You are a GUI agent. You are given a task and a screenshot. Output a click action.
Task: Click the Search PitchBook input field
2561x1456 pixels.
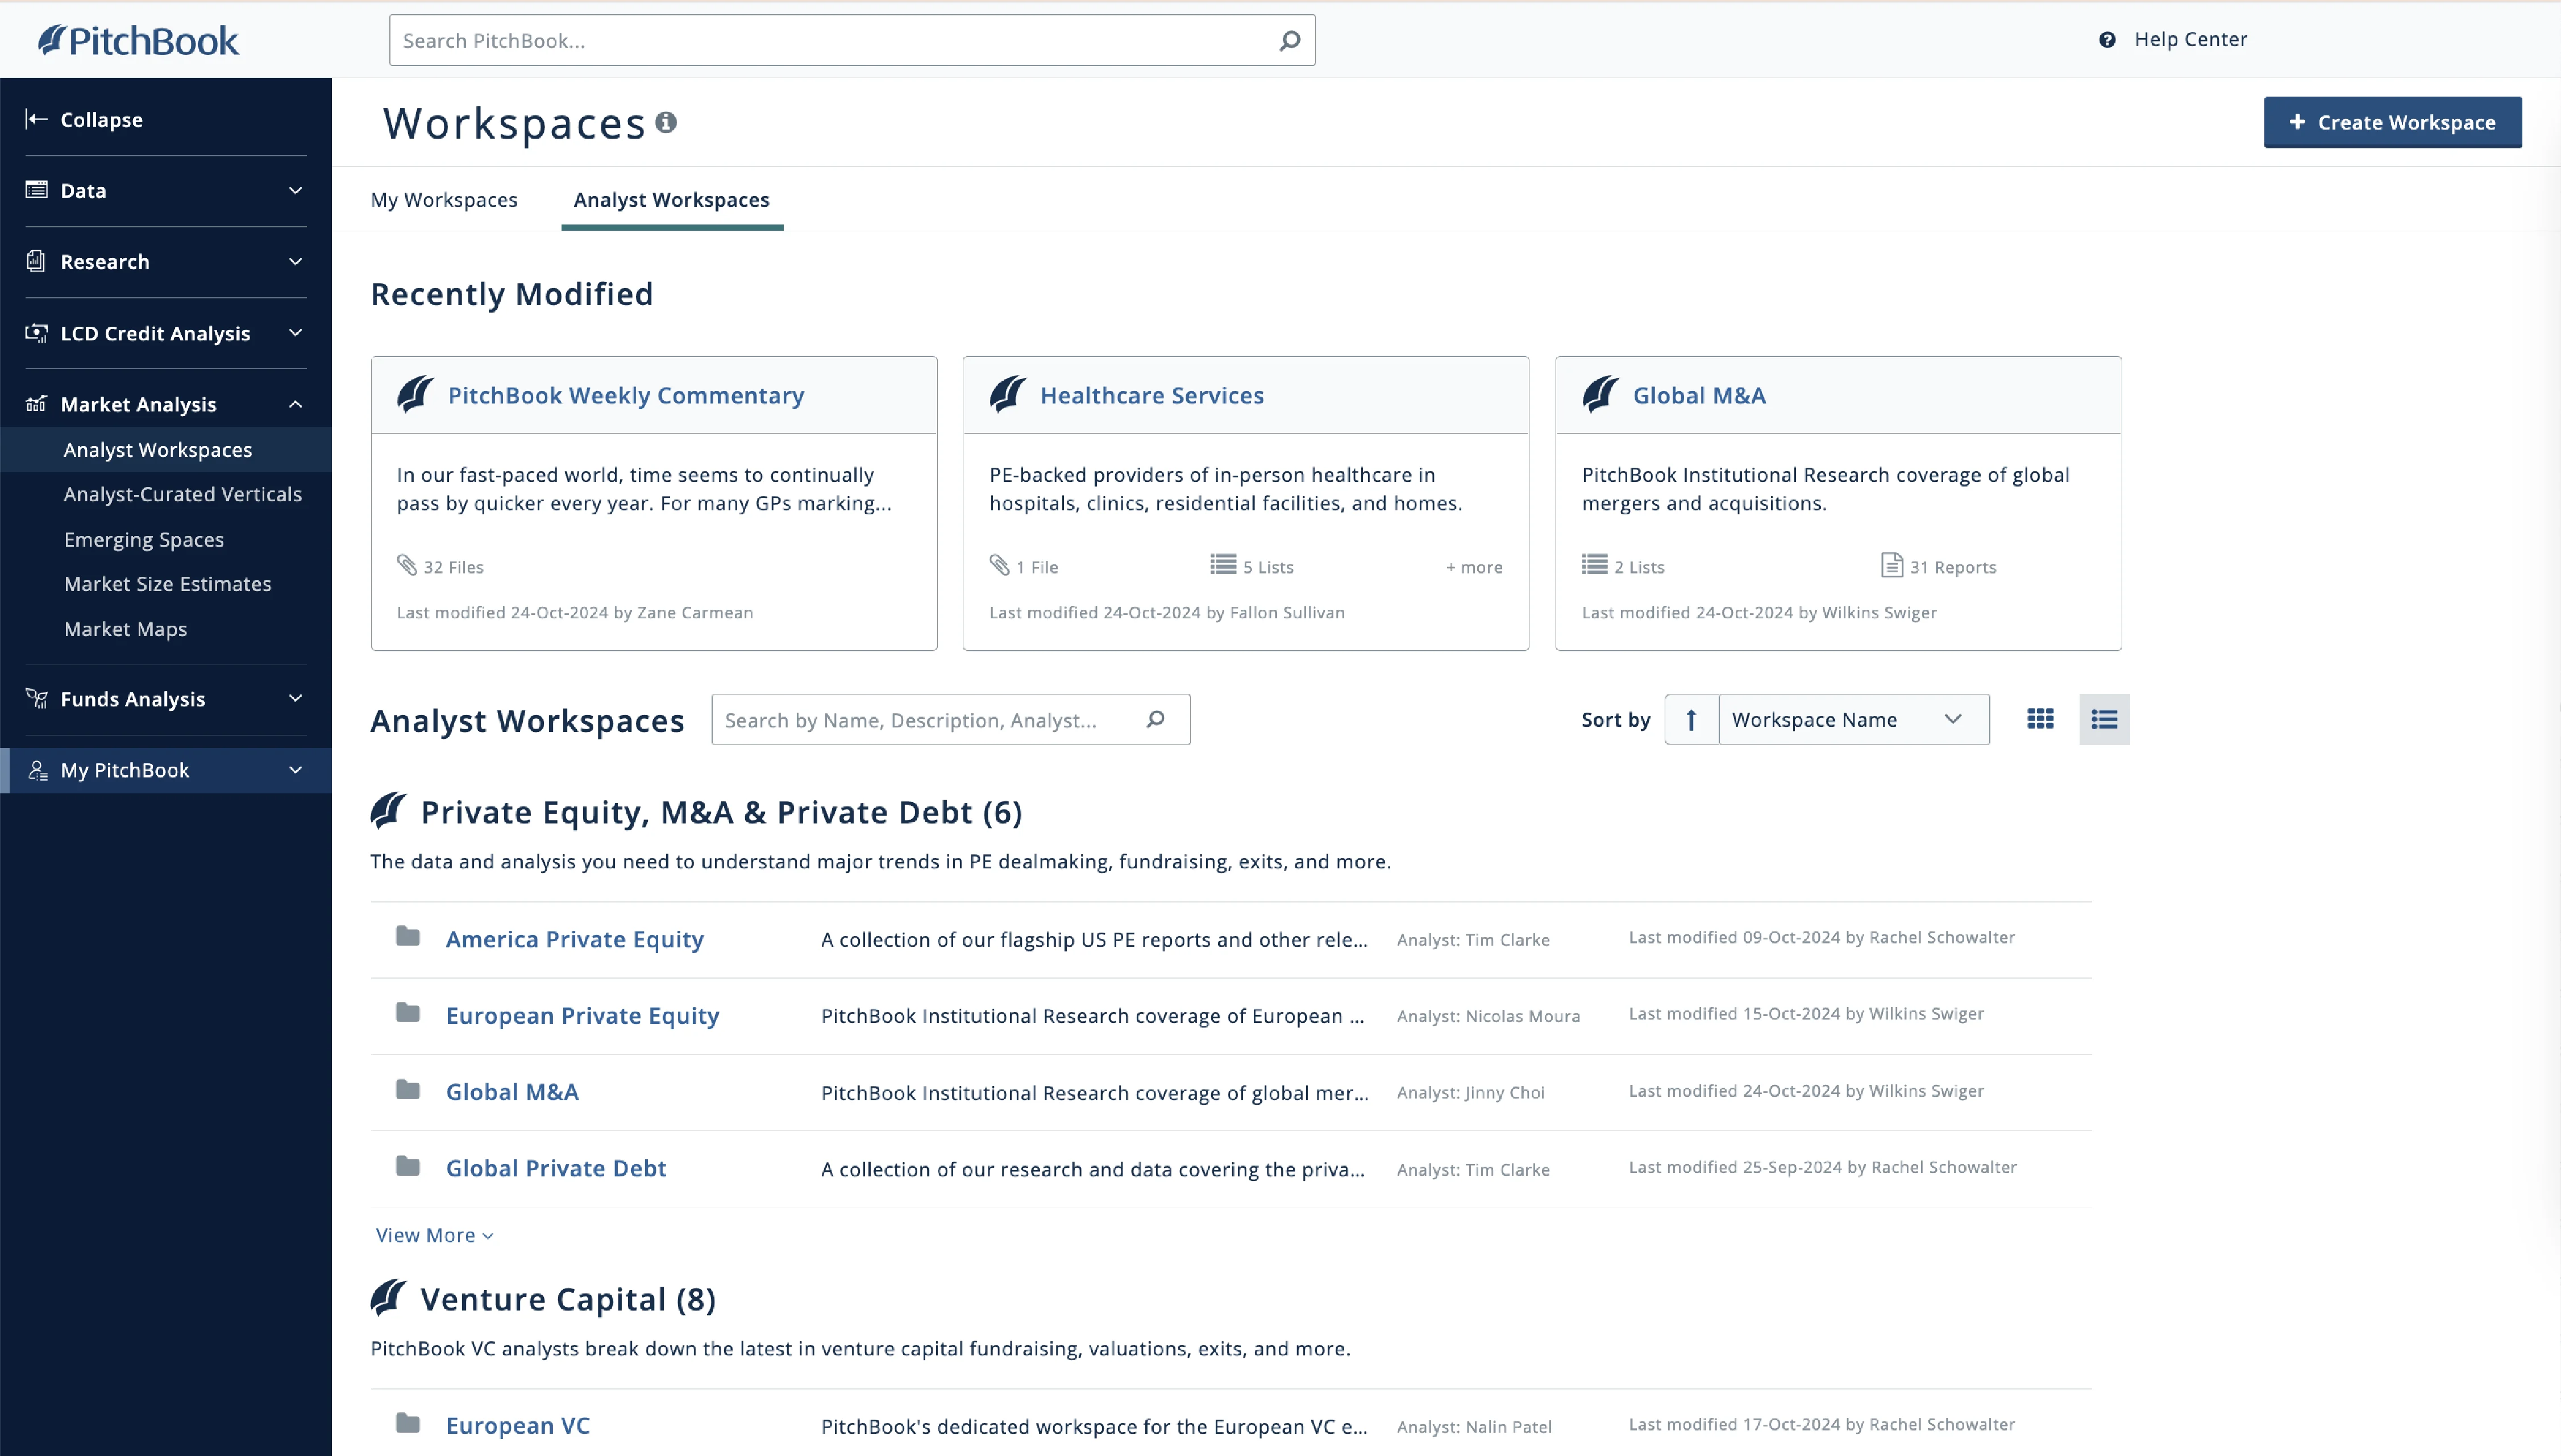click(x=852, y=40)
